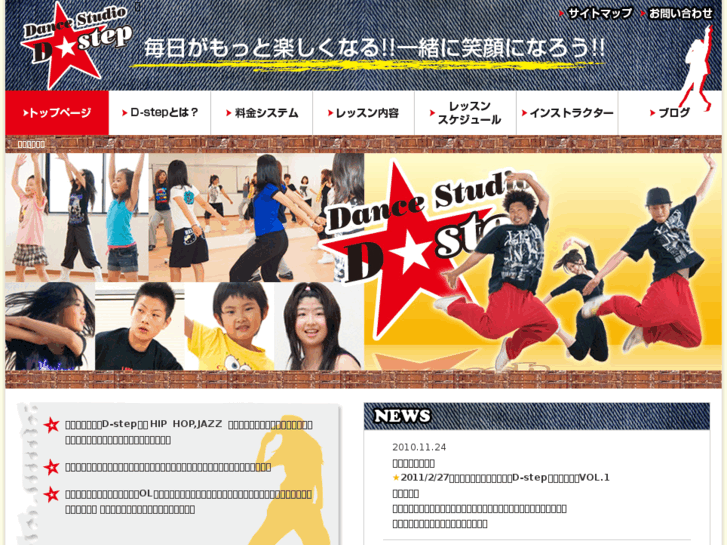Click the first red star bullet mentioning HIP HOP,JAZZ
Image resolution: width=727 pixels, height=545 pixels.
pyautogui.click(x=51, y=425)
